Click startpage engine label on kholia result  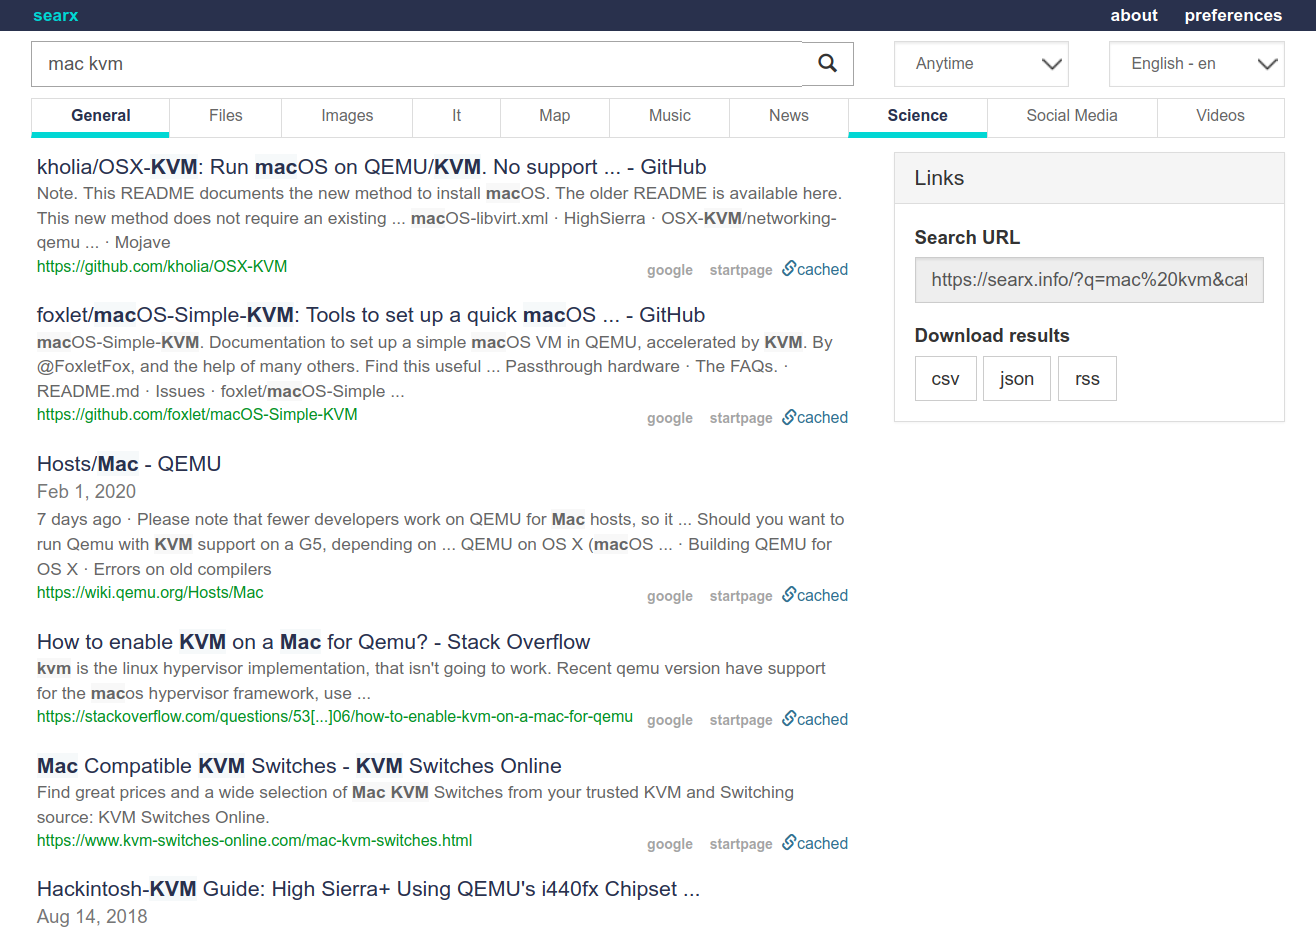point(741,270)
